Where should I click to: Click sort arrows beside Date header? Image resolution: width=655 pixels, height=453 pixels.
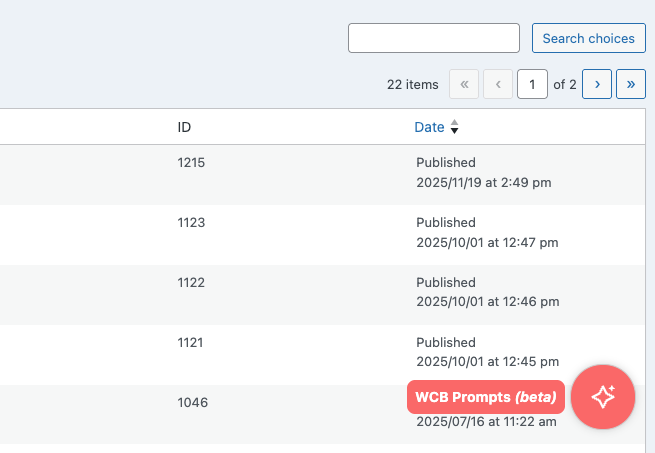454,127
